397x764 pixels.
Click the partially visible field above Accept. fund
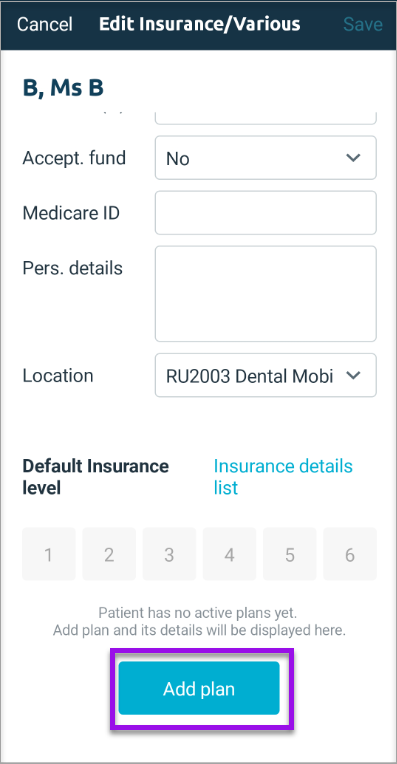pos(265,117)
